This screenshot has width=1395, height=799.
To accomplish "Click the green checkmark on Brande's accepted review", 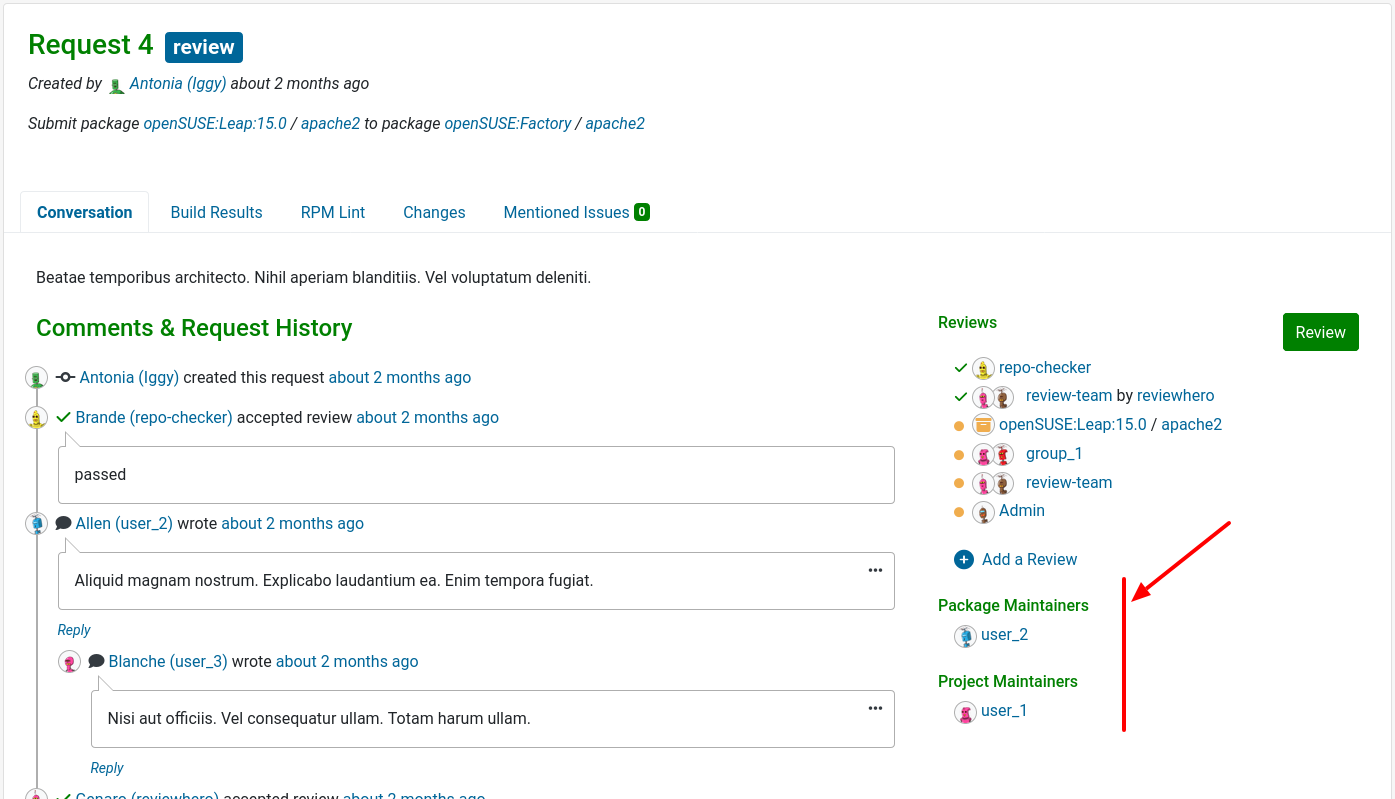I will pyautogui.click(x=62, y=417).
